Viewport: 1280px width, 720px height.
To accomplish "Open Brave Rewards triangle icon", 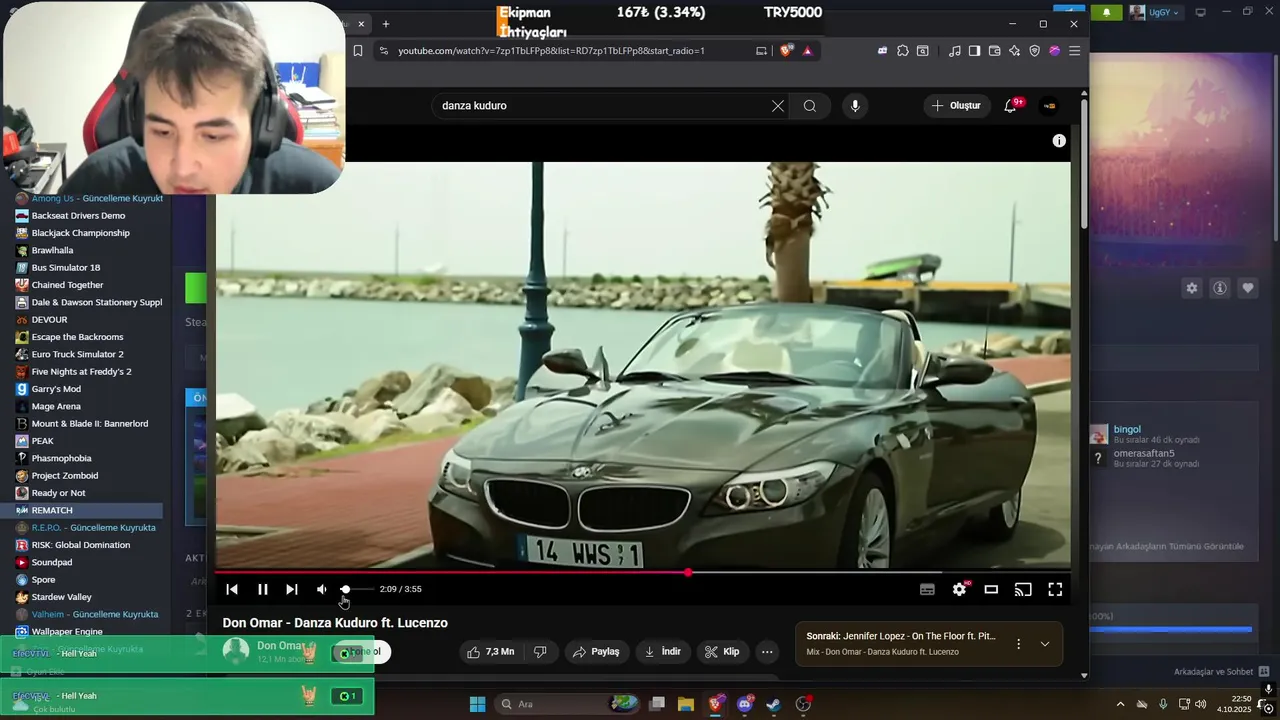I will pos(807,51).
